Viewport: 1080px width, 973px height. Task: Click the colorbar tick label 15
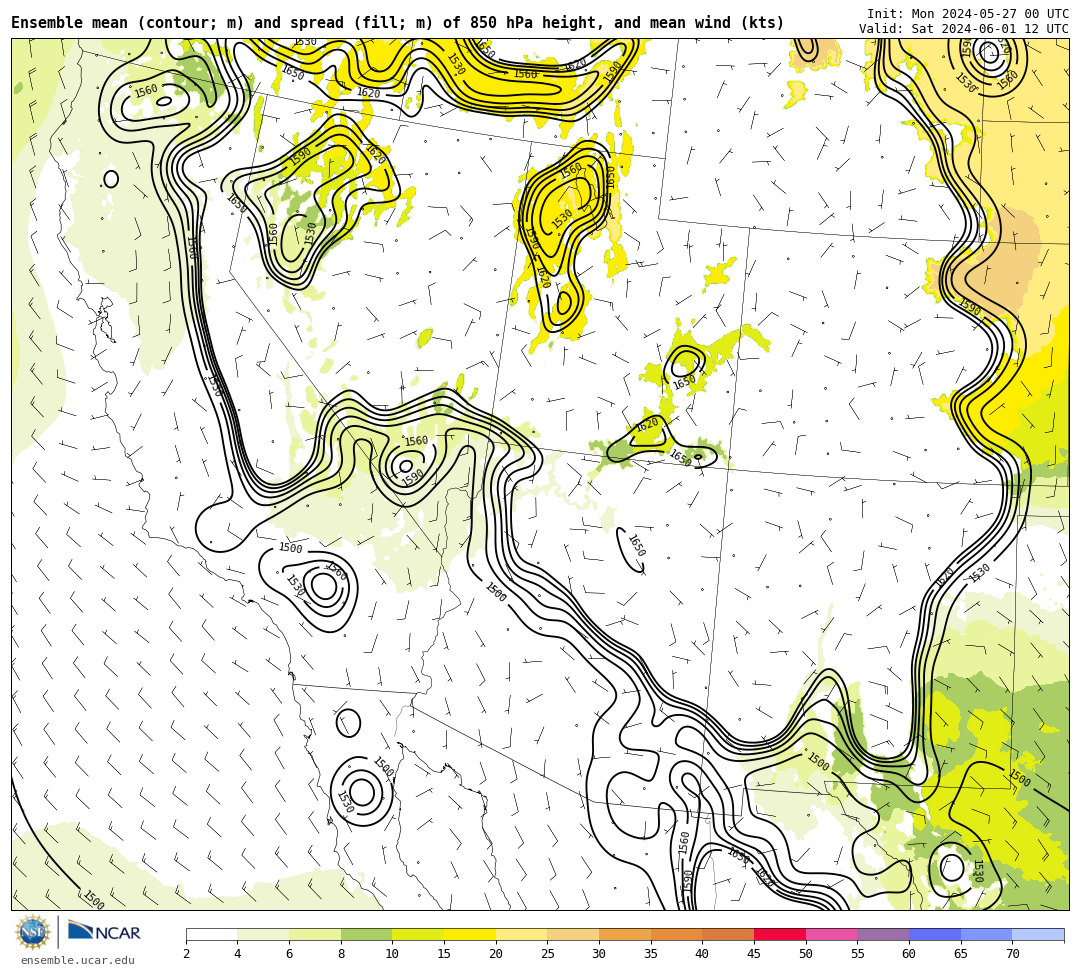[444, 954]
